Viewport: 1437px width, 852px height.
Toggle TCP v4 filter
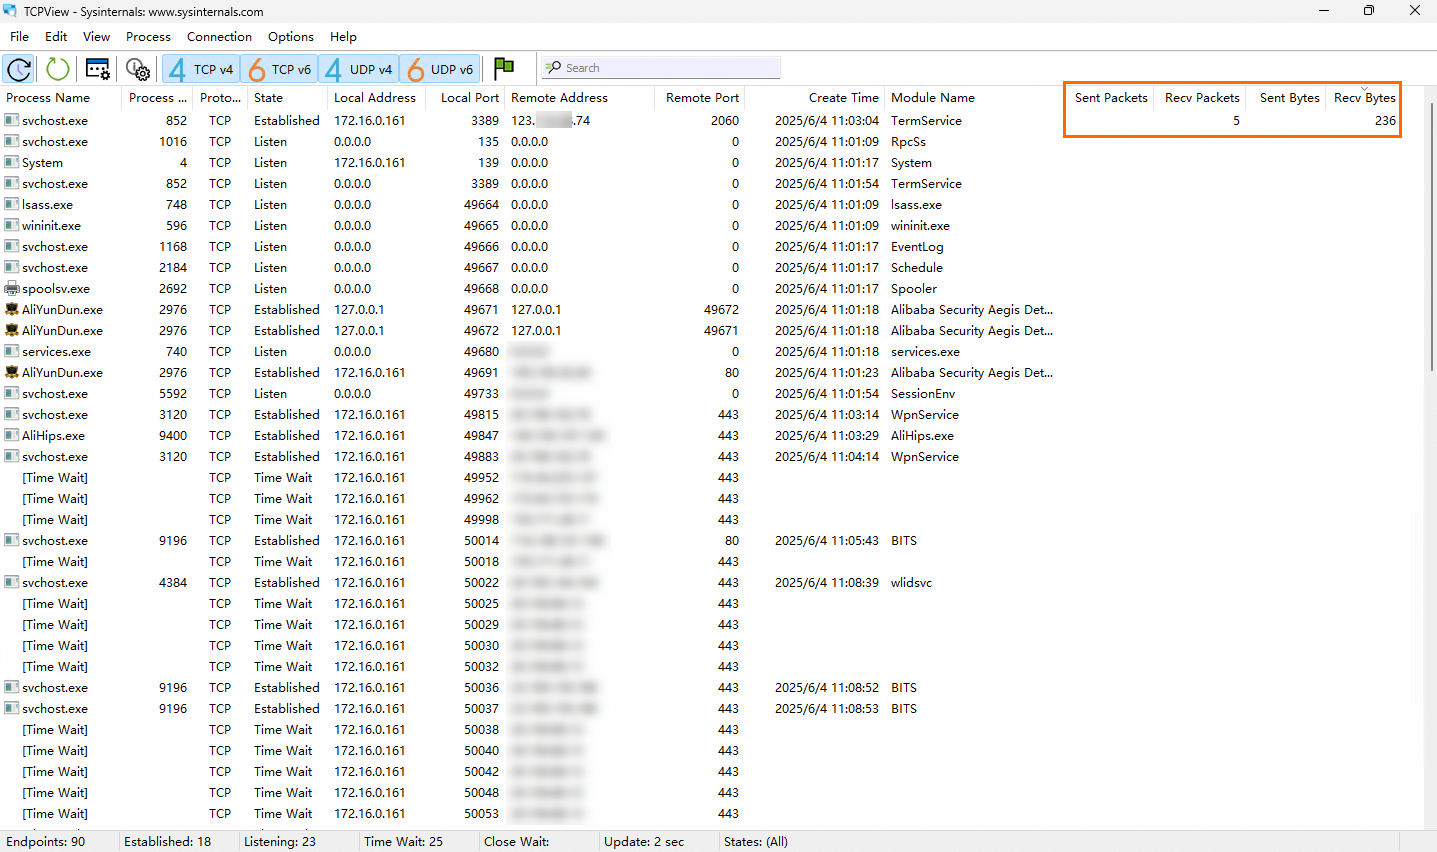point(200,69)
